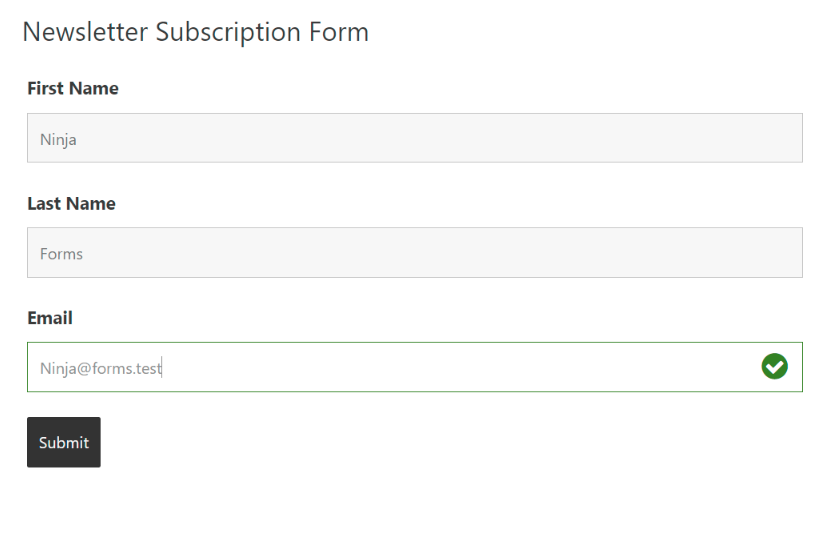Click the "@" symbol in the email address
This screenshot has height=544, width=827.
click(x=84, y=369)
